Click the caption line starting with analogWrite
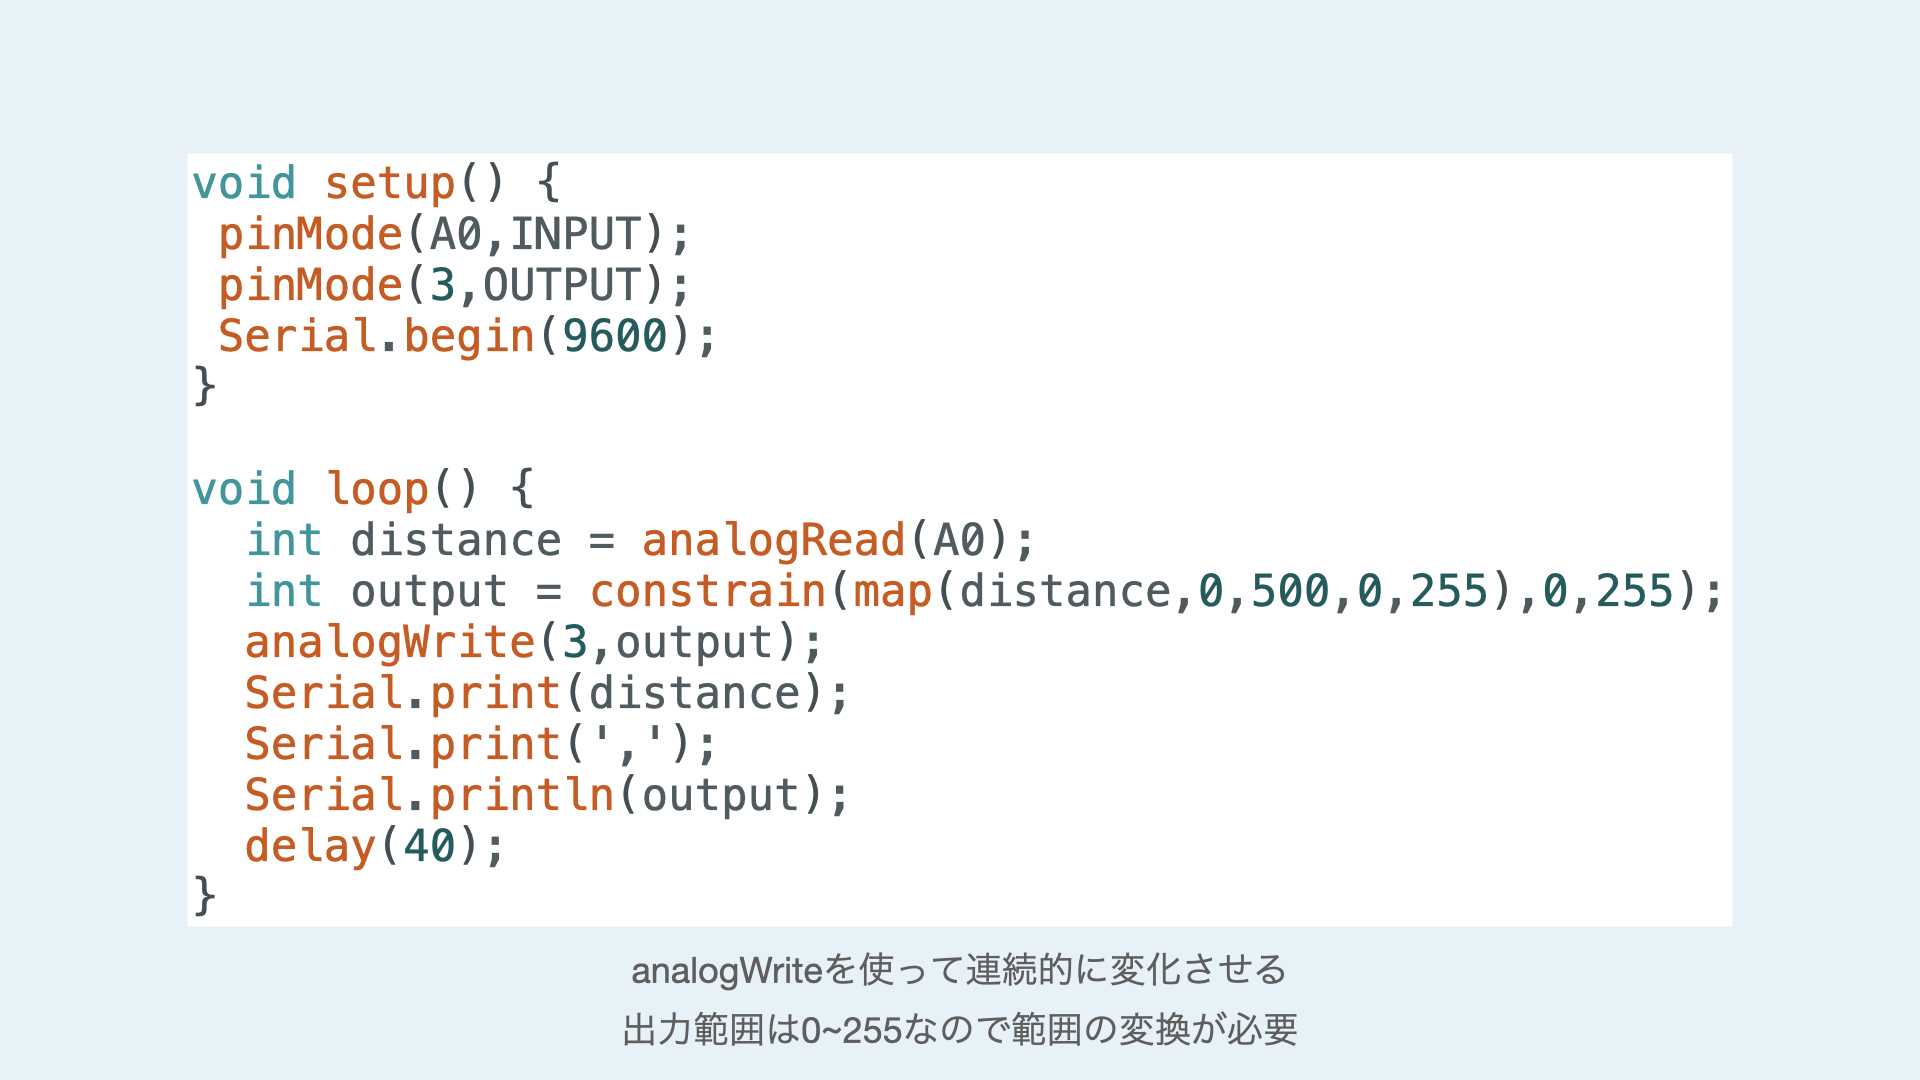 click(x=958, y=970)
